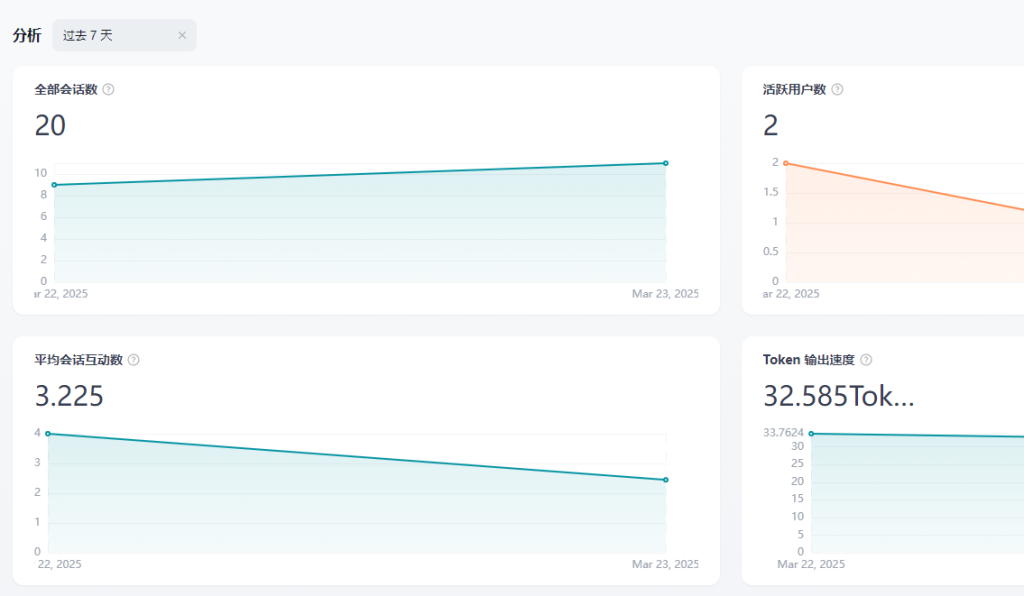Screen dimensions: 1024x596
Task: Select the Mar 22 data point on 全部会话数 chart
Action: (x=54, y=185)
